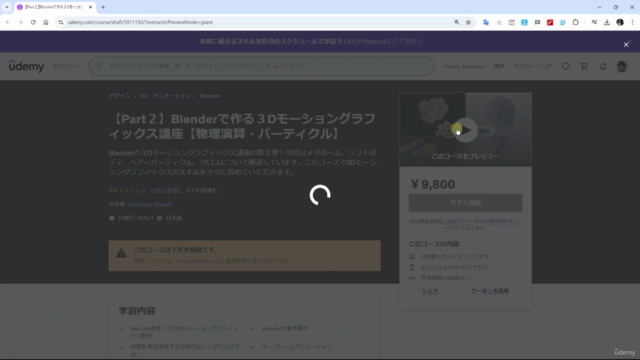Image resolution: width=640 pixels, height=360 pixels.
Task: Click the red square extension icon
Action: 550,22
